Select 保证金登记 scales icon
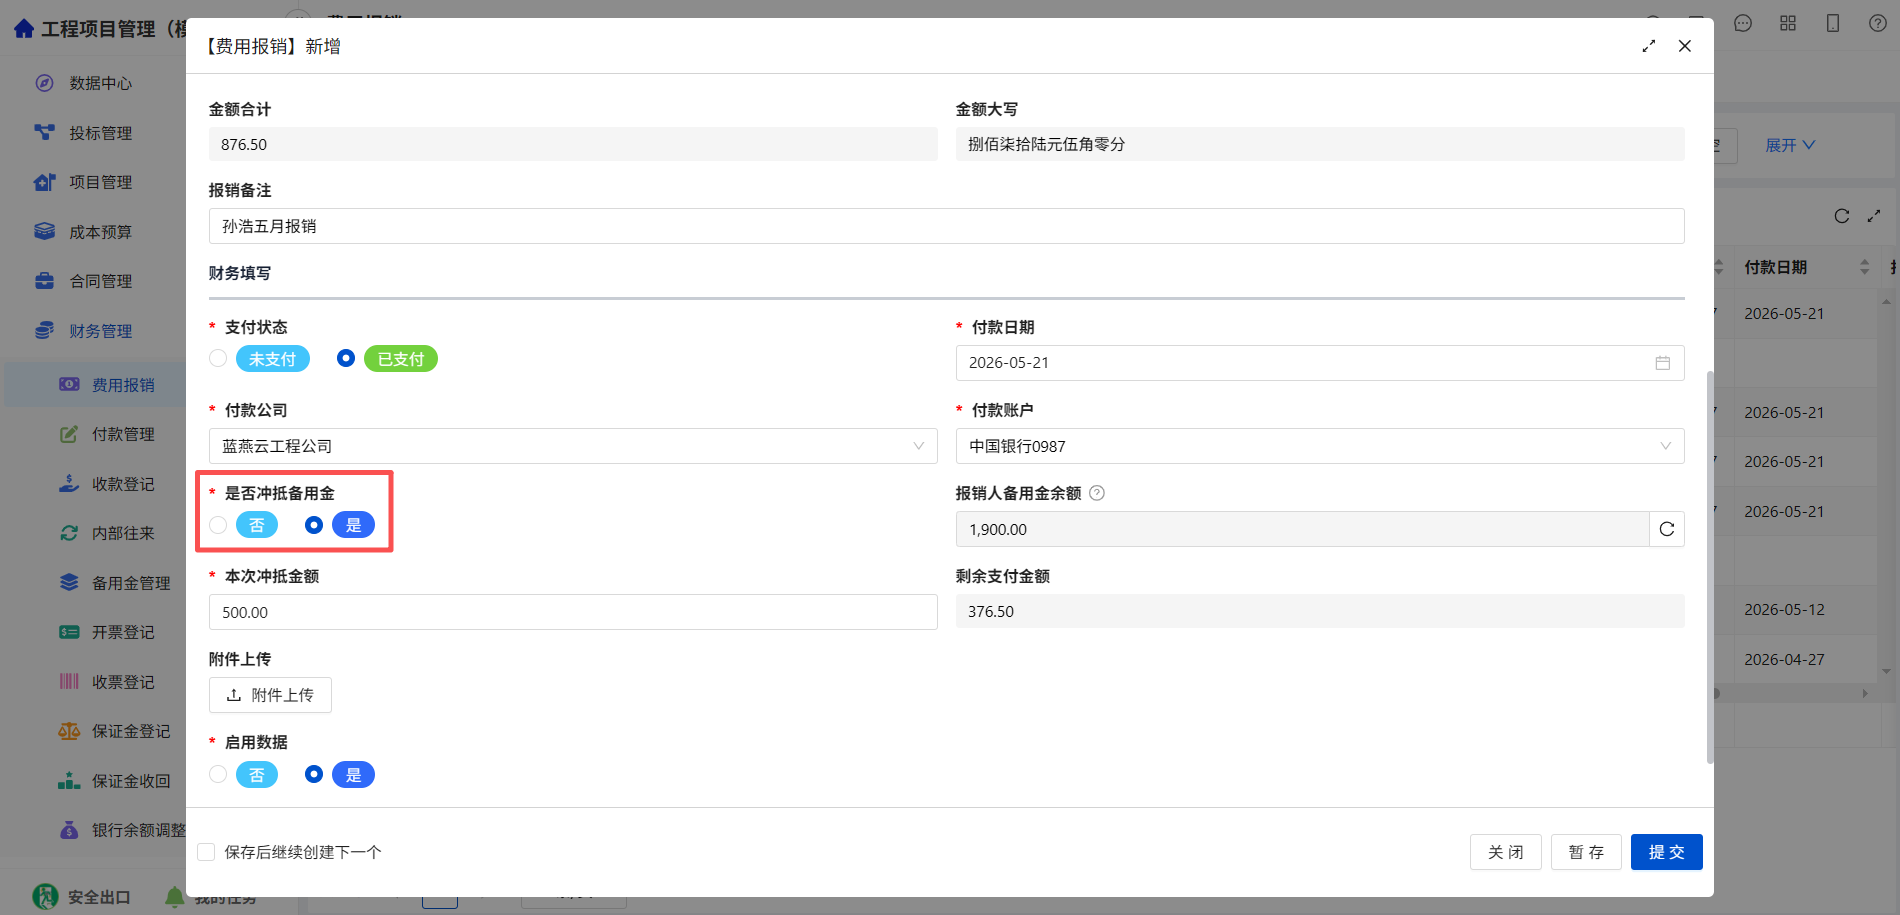 [x=69, y=731]
